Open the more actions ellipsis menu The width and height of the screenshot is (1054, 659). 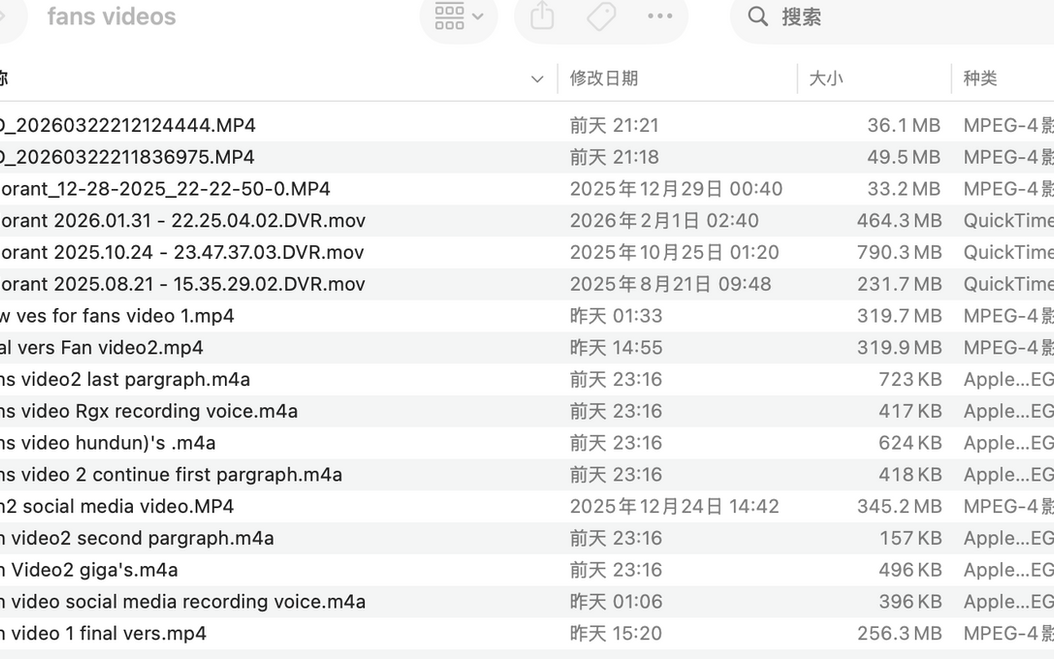pyautogui.click(x=660, y=16)
